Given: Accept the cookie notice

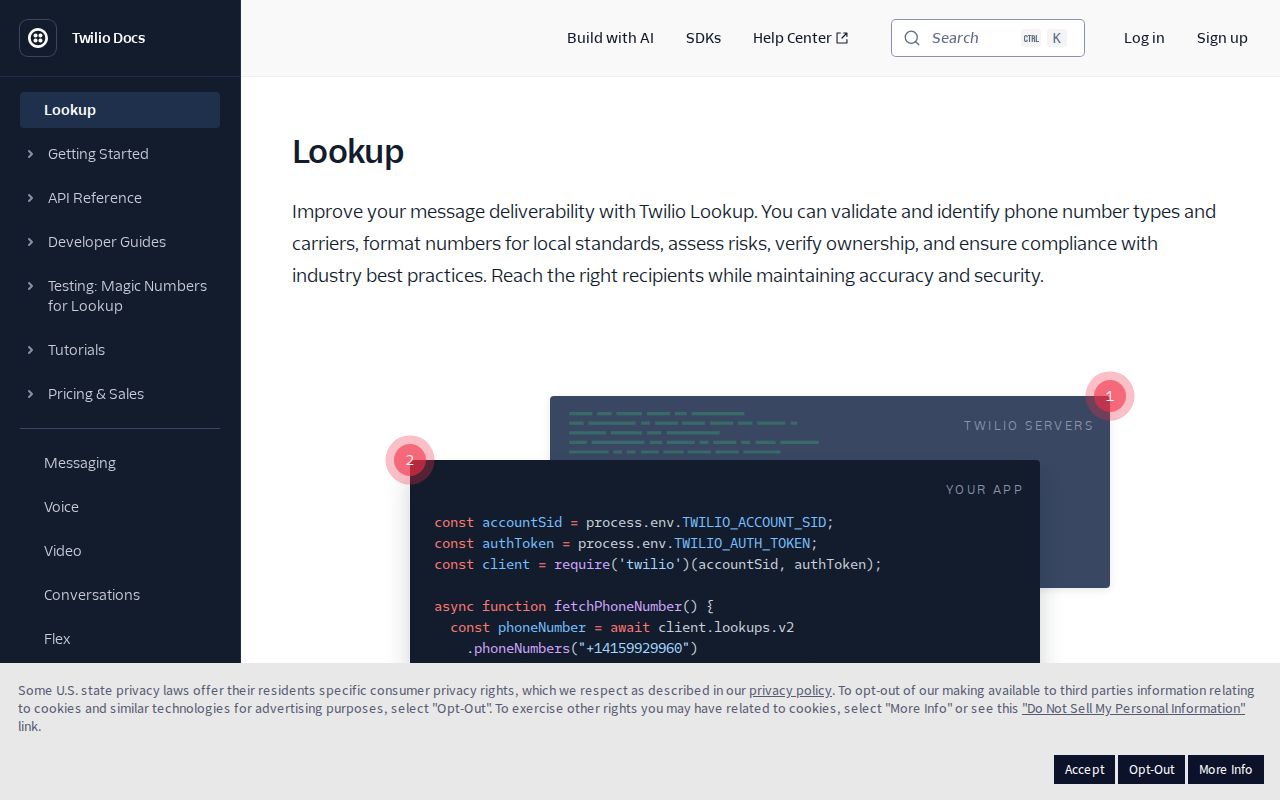Looking at the screenshot, I should tap(1084, 769).
